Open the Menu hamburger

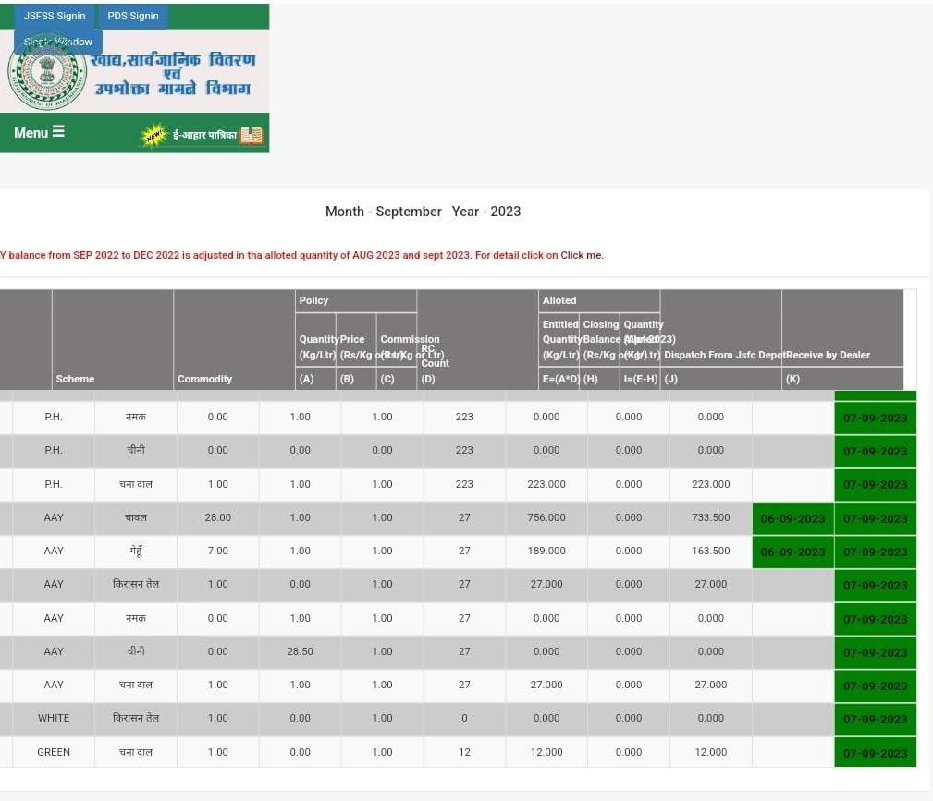(x=40, y=132)
